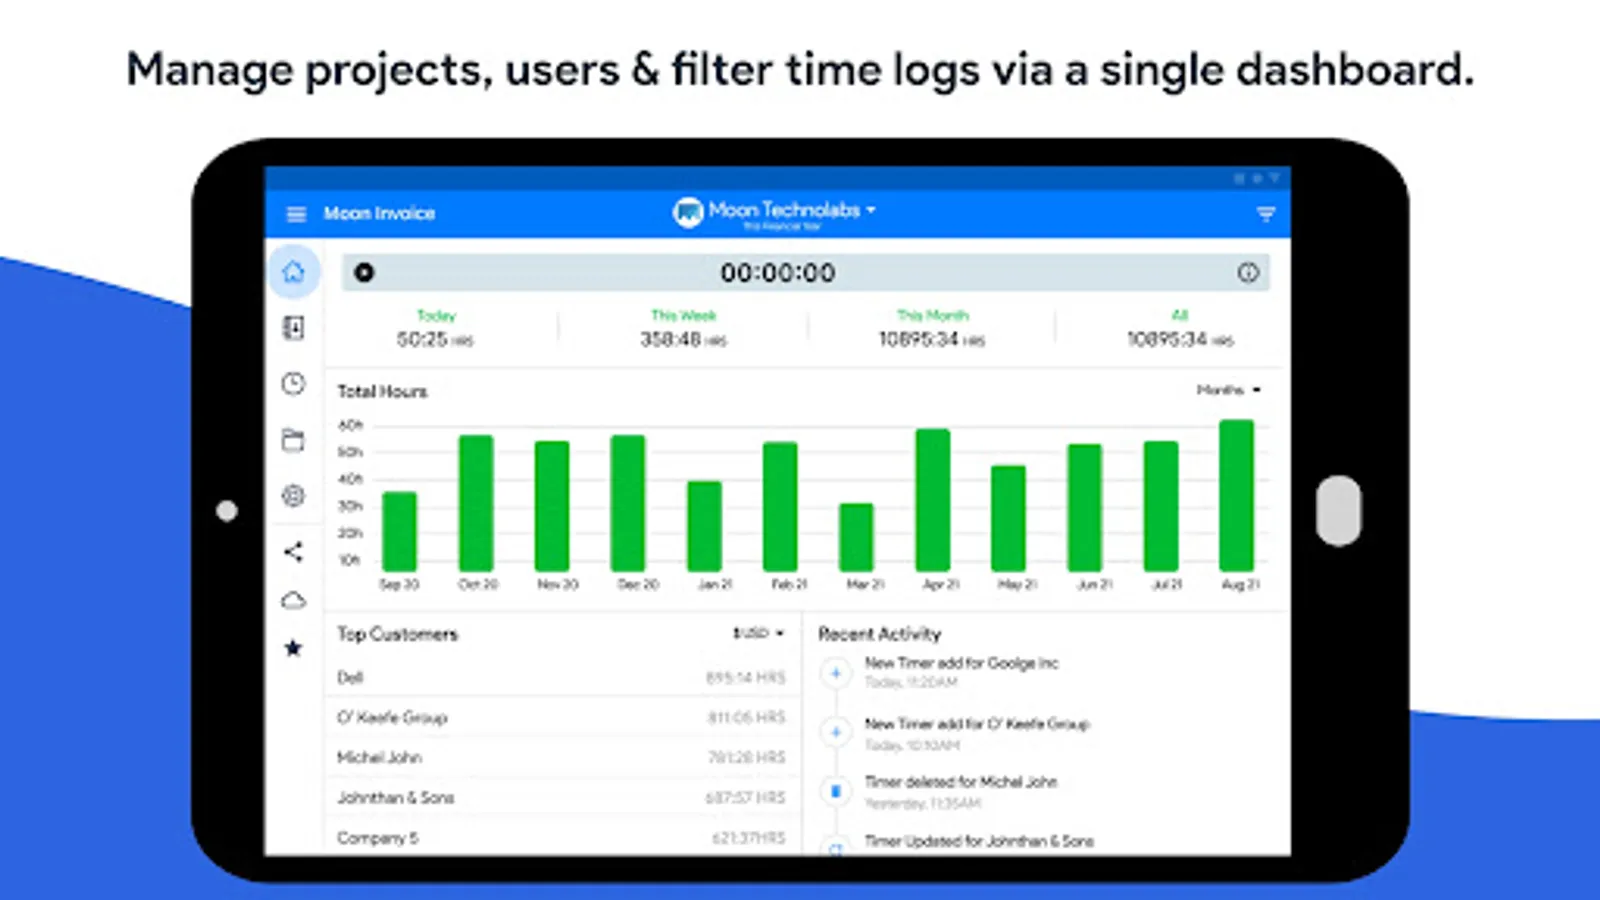Viewport: 1600px width, 900px height.
Task: Click the Sep 20 bar in chart
Action: [400, 532]
